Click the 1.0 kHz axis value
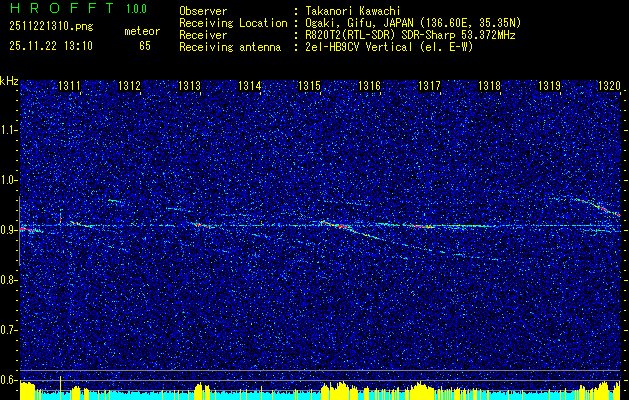Image resolution: width=629 pixels, height=400 pixels. tap(8, 180)
